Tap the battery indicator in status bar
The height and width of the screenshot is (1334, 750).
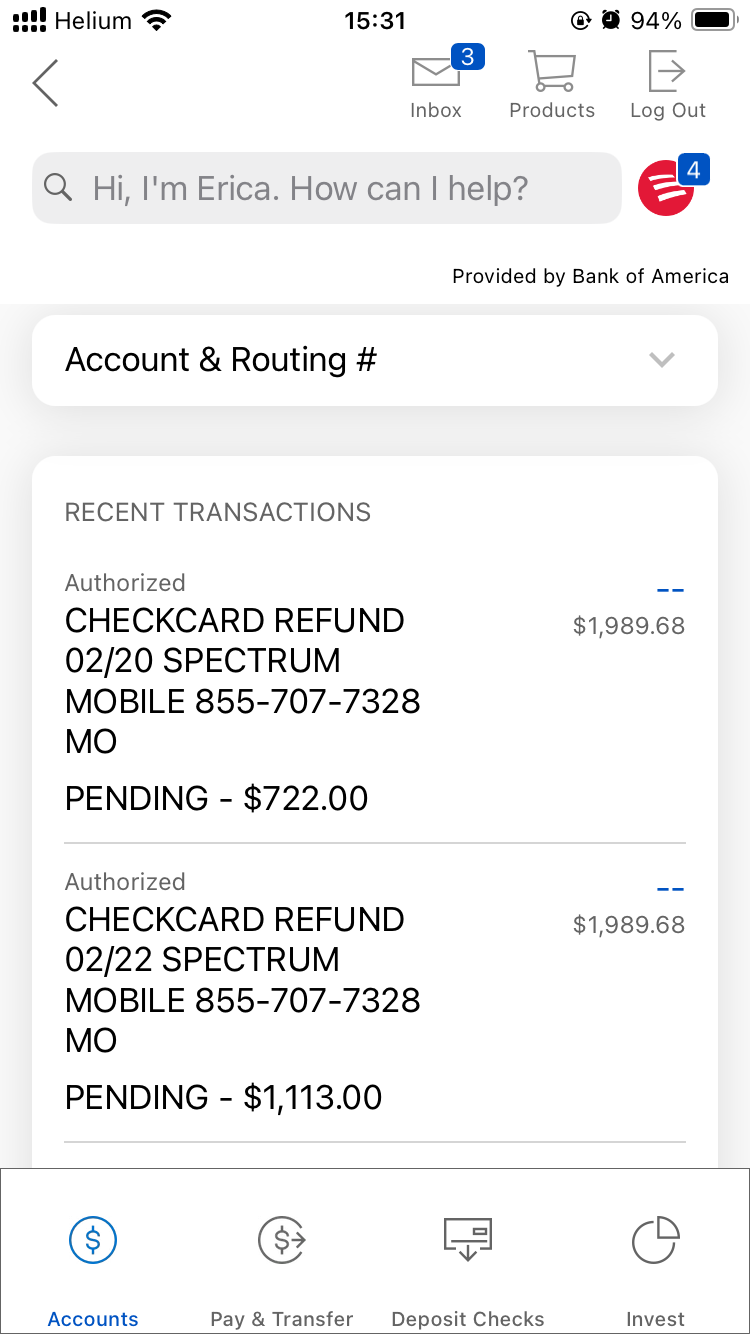click(x=713, y=21)
